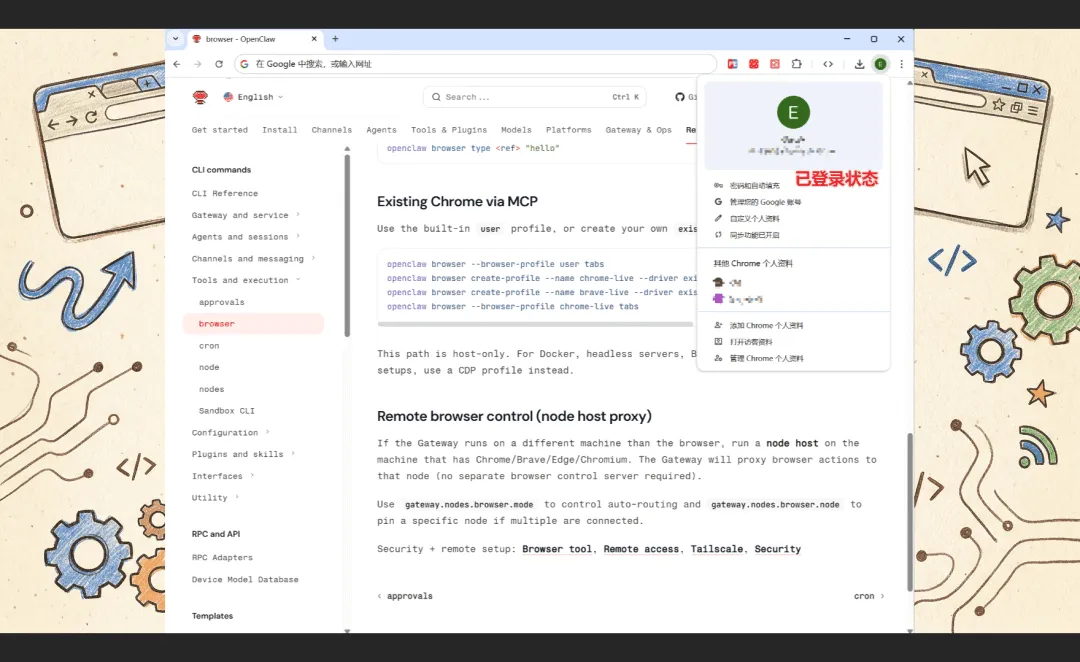Click the code brackets extension icon
The width and height of the screenshot is (1080, 662).
coord(828,64)
